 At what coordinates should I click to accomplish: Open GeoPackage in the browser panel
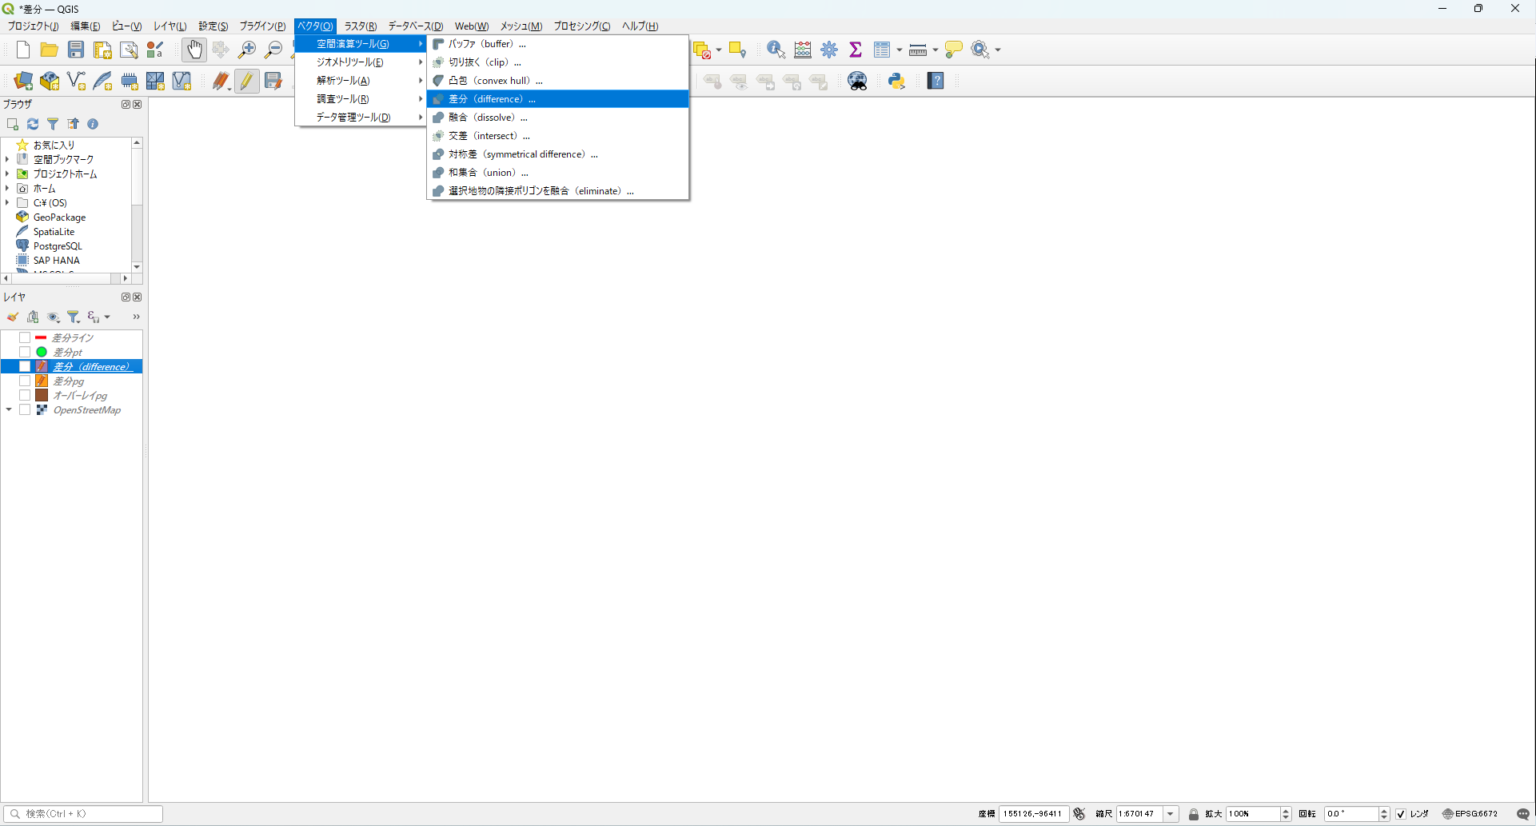click(x=59, y=217)
